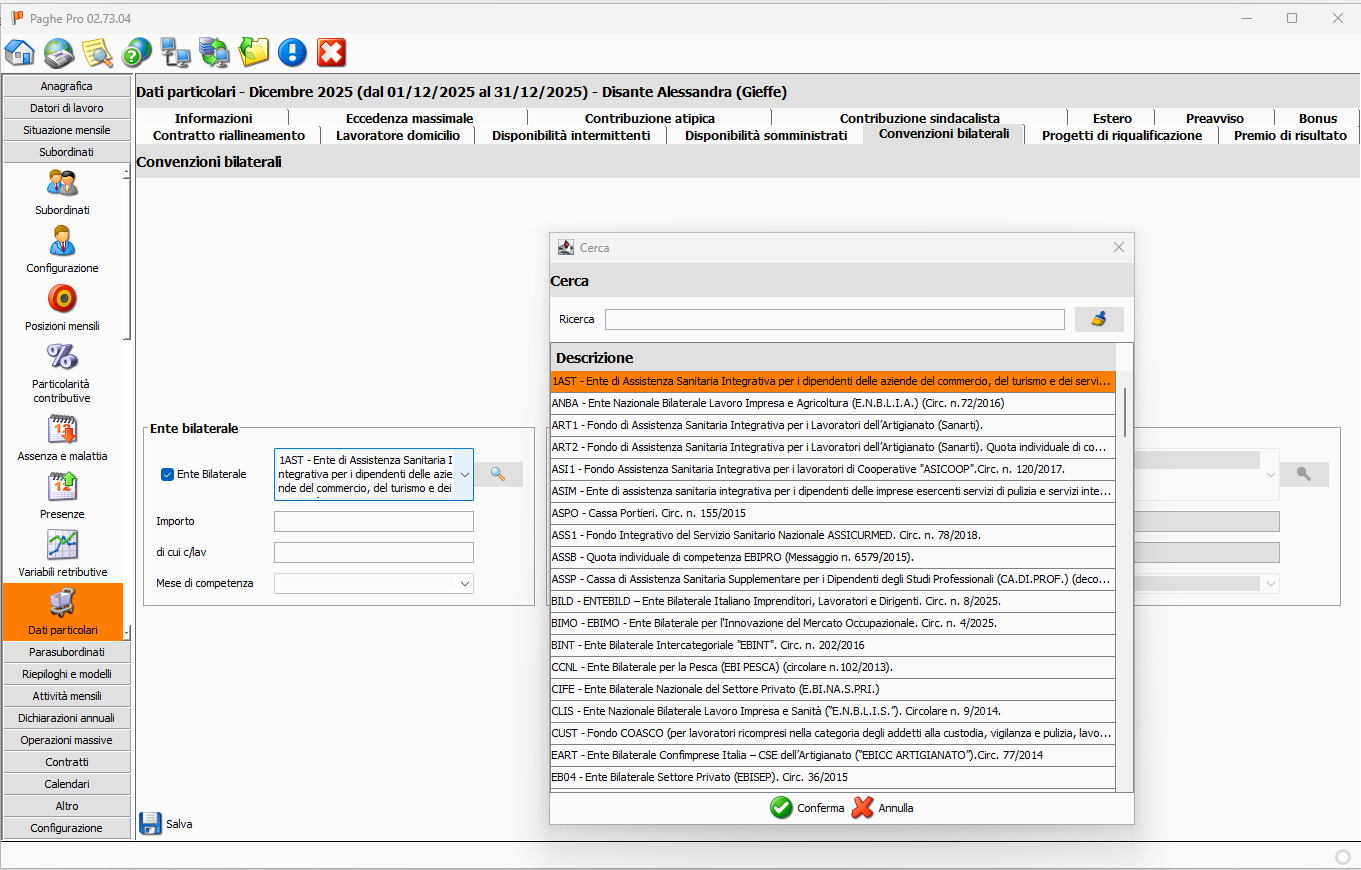Click the Salva floppy disk icon
Image resolution: width=1361 pixels, height=870 pixels.
click(150, 823)
